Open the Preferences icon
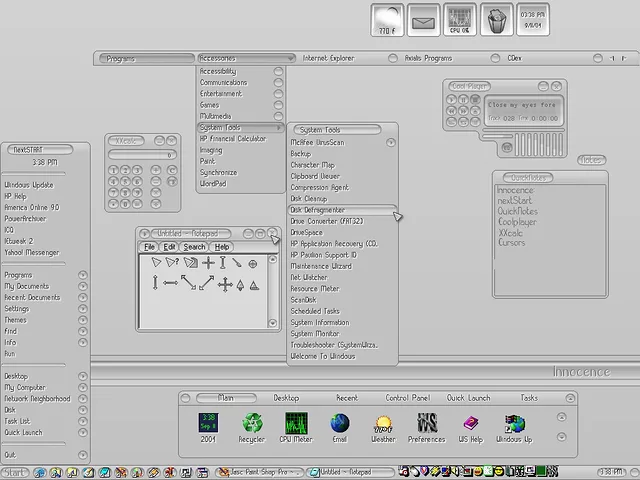Screen dimensions: 640x480 [x=427, y=423]
